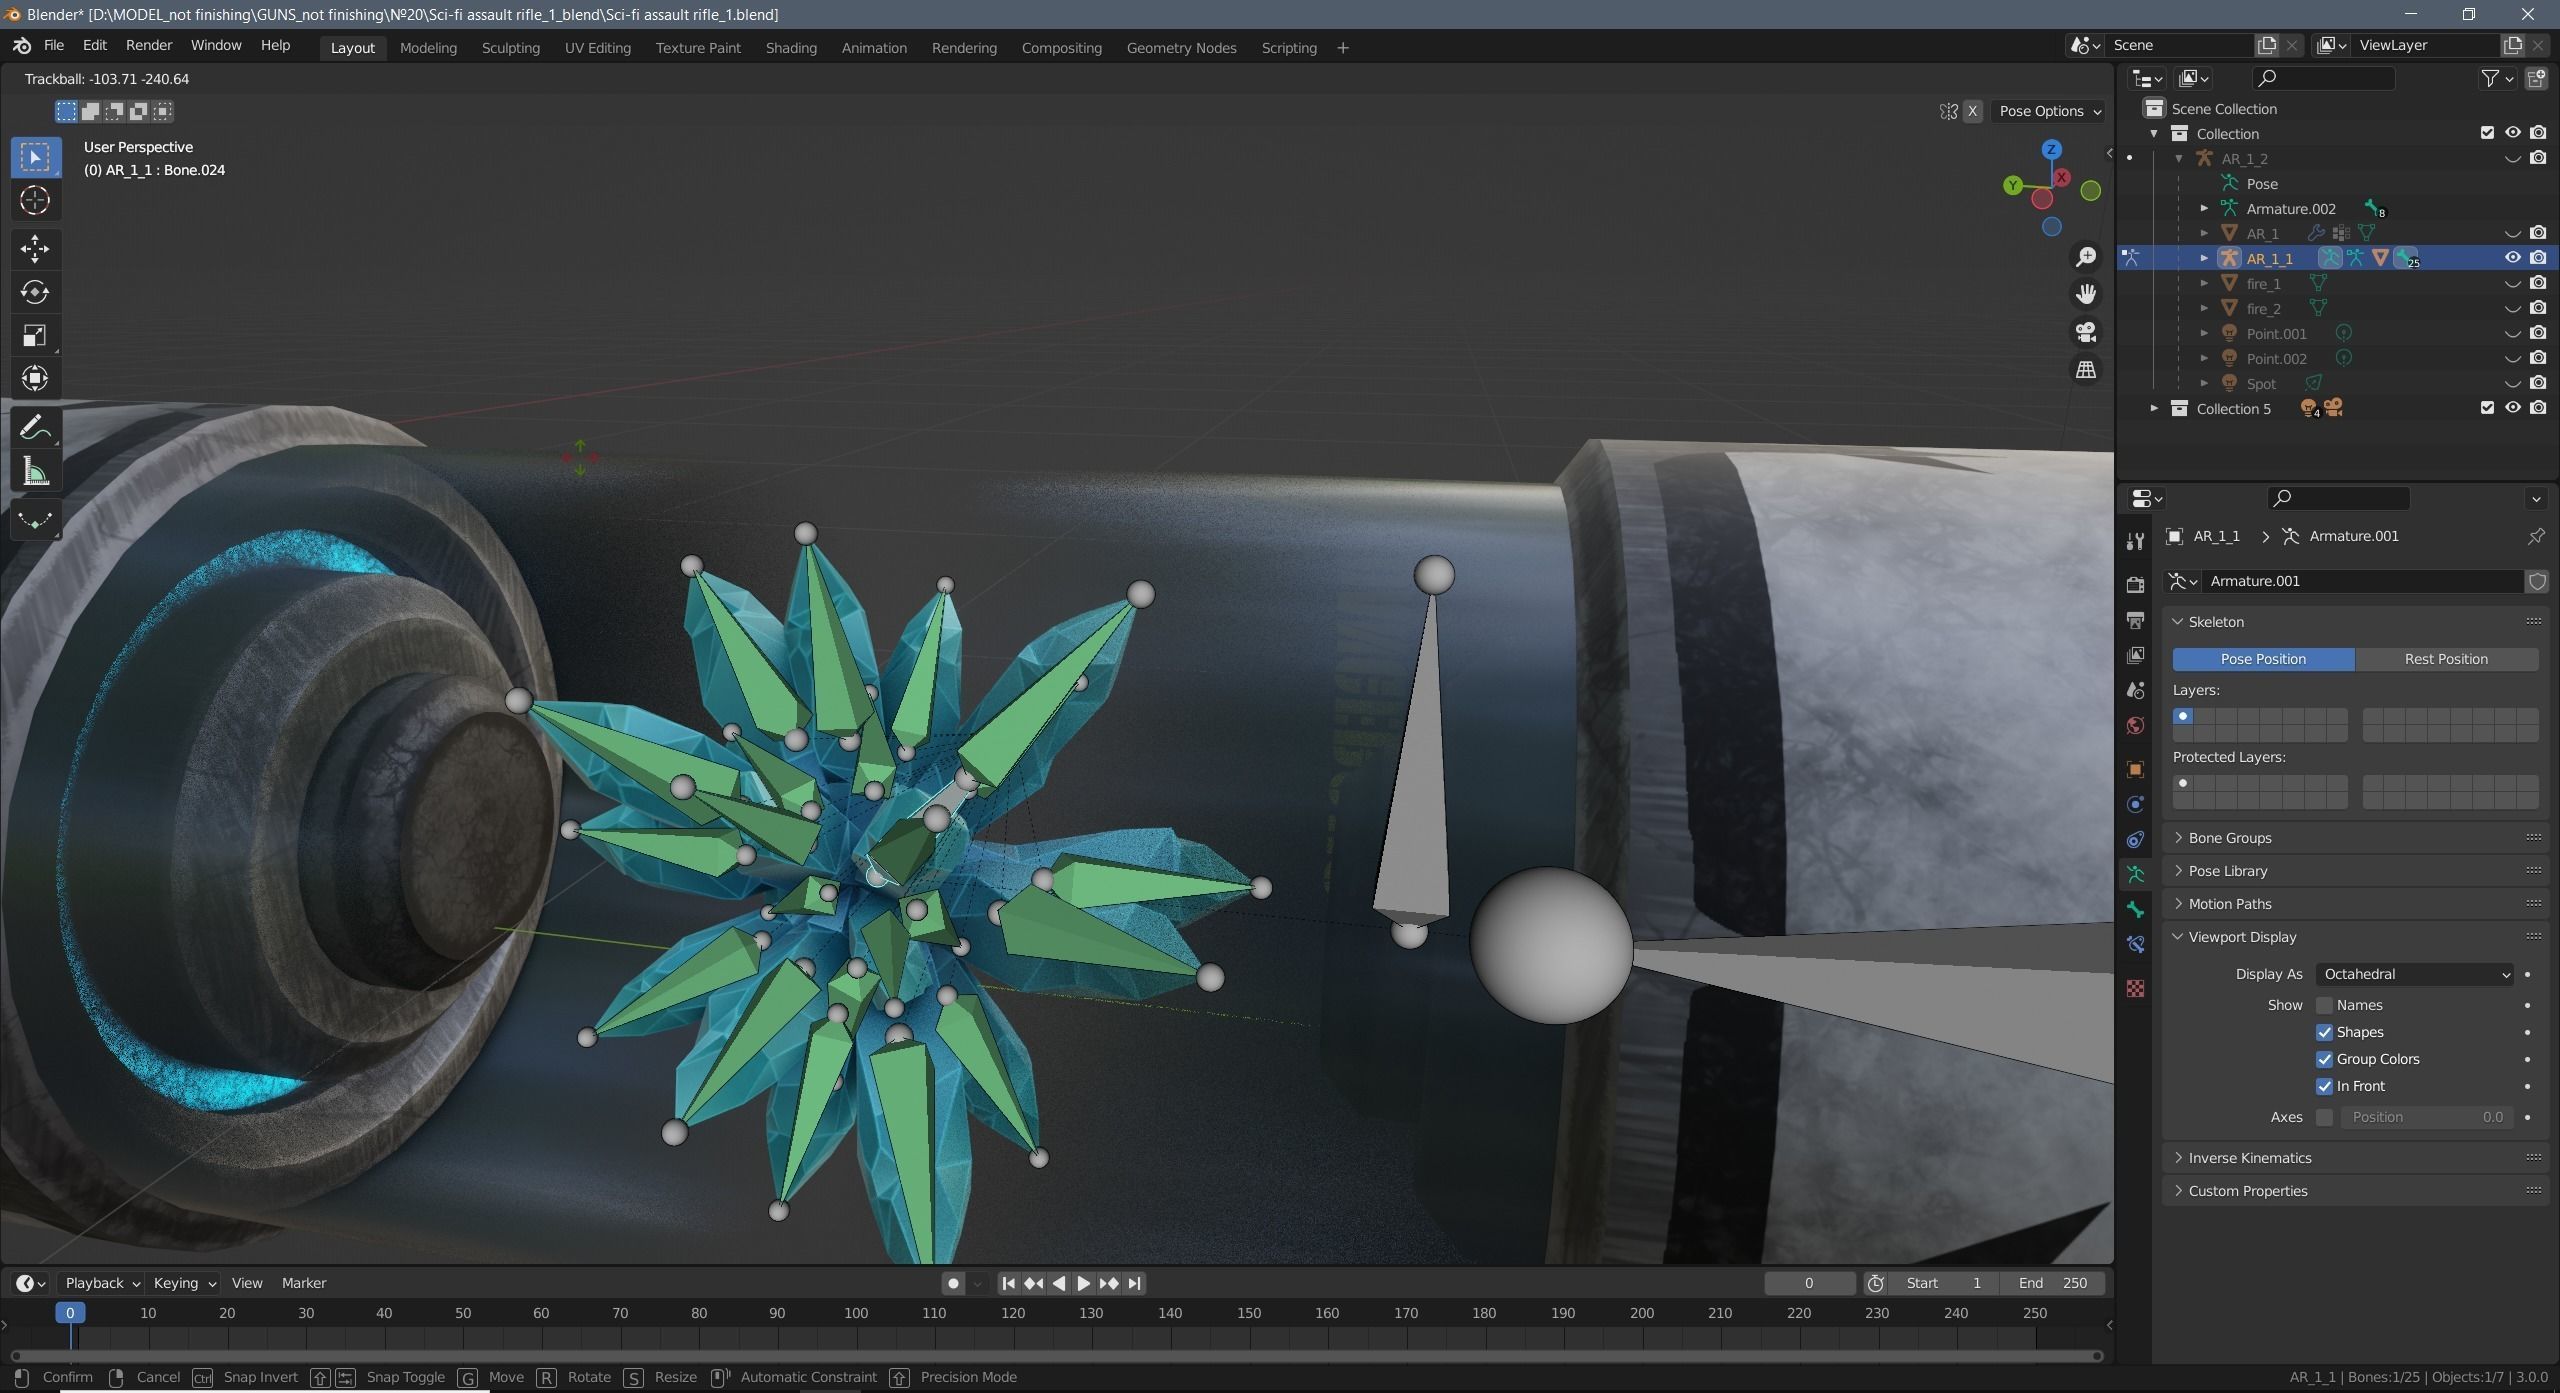This screenshot has width=2560, height=1393.
Task: Click the Rest Position button
Action: point(2446,659)
